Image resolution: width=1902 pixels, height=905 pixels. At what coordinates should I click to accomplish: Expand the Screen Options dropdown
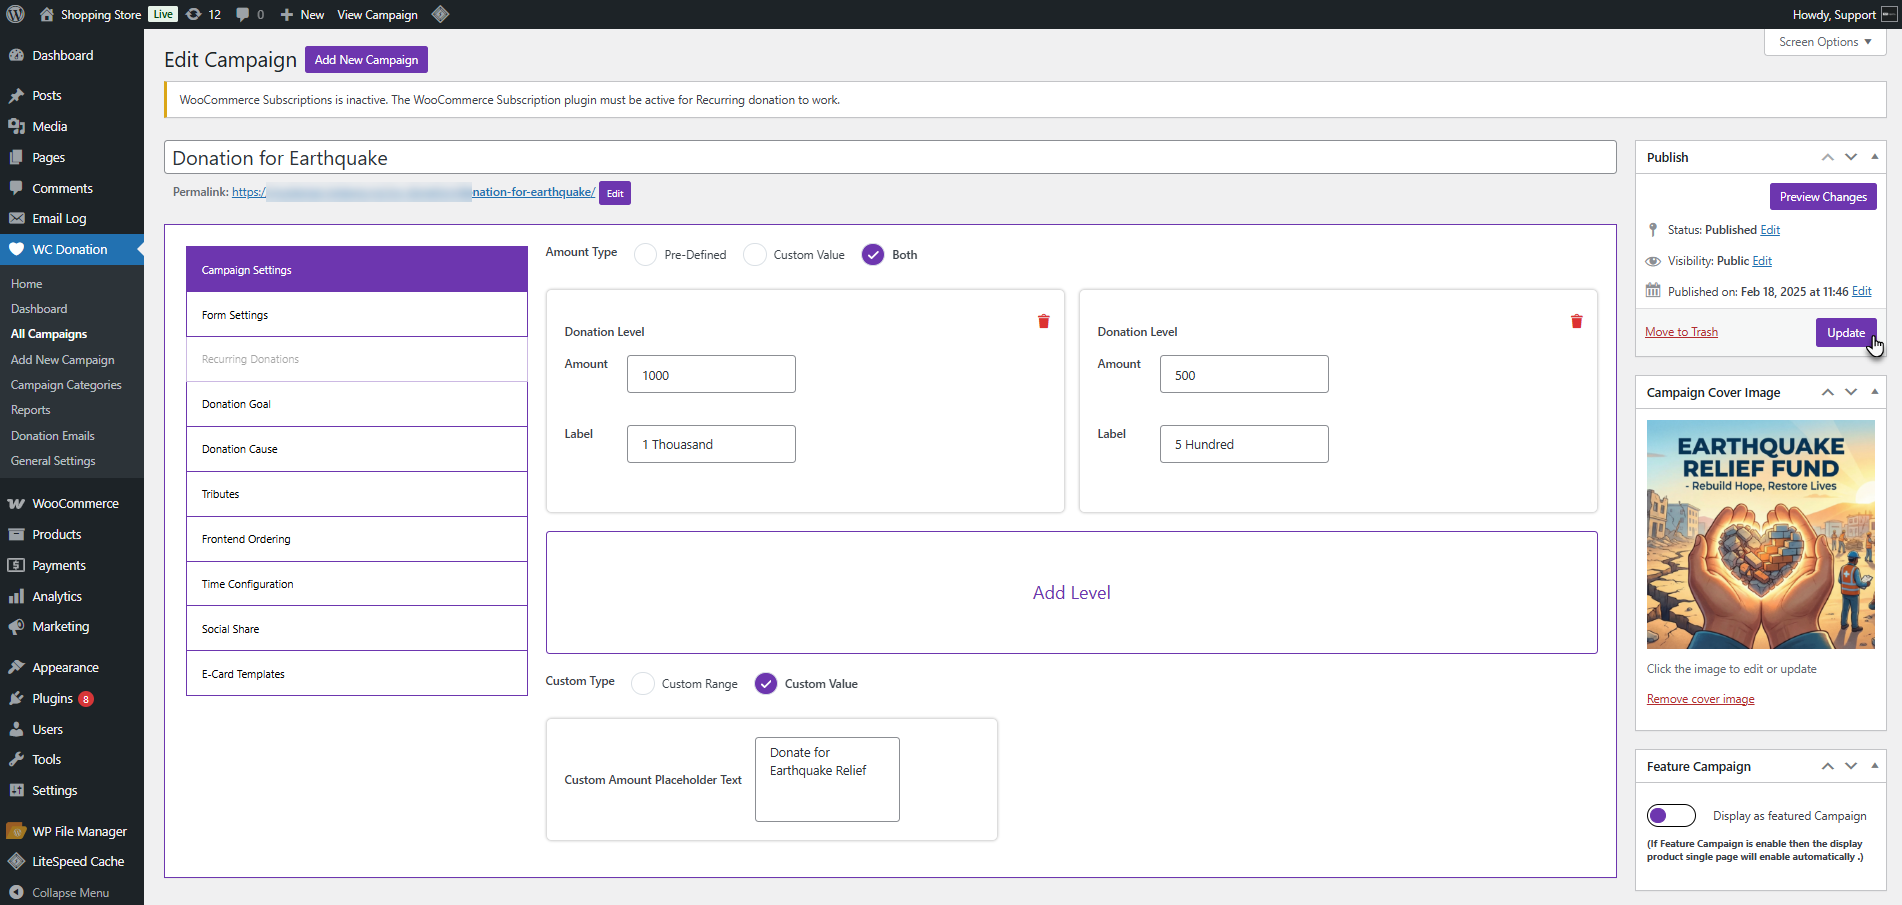pyautogui.click(x=1824, y=42)
